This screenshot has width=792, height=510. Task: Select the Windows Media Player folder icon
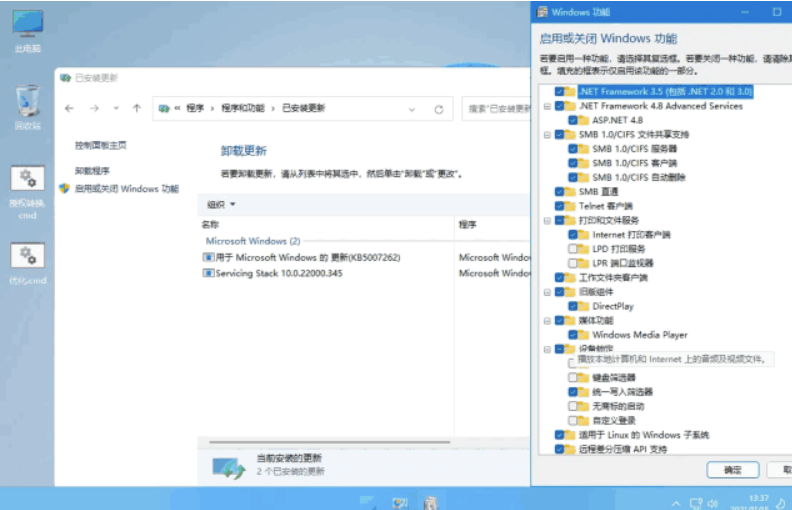[x=584, y=335]
